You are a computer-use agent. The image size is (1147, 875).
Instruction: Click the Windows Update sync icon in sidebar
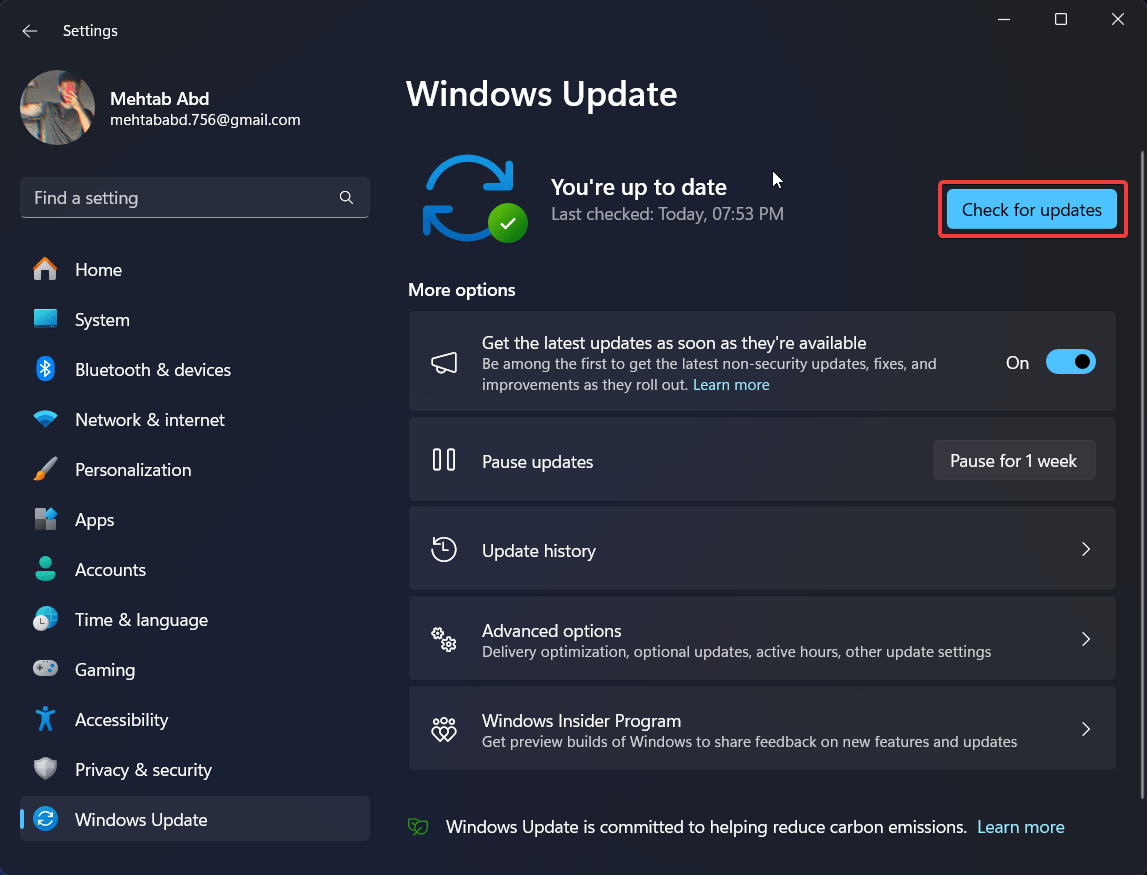(x=45, y=819)
